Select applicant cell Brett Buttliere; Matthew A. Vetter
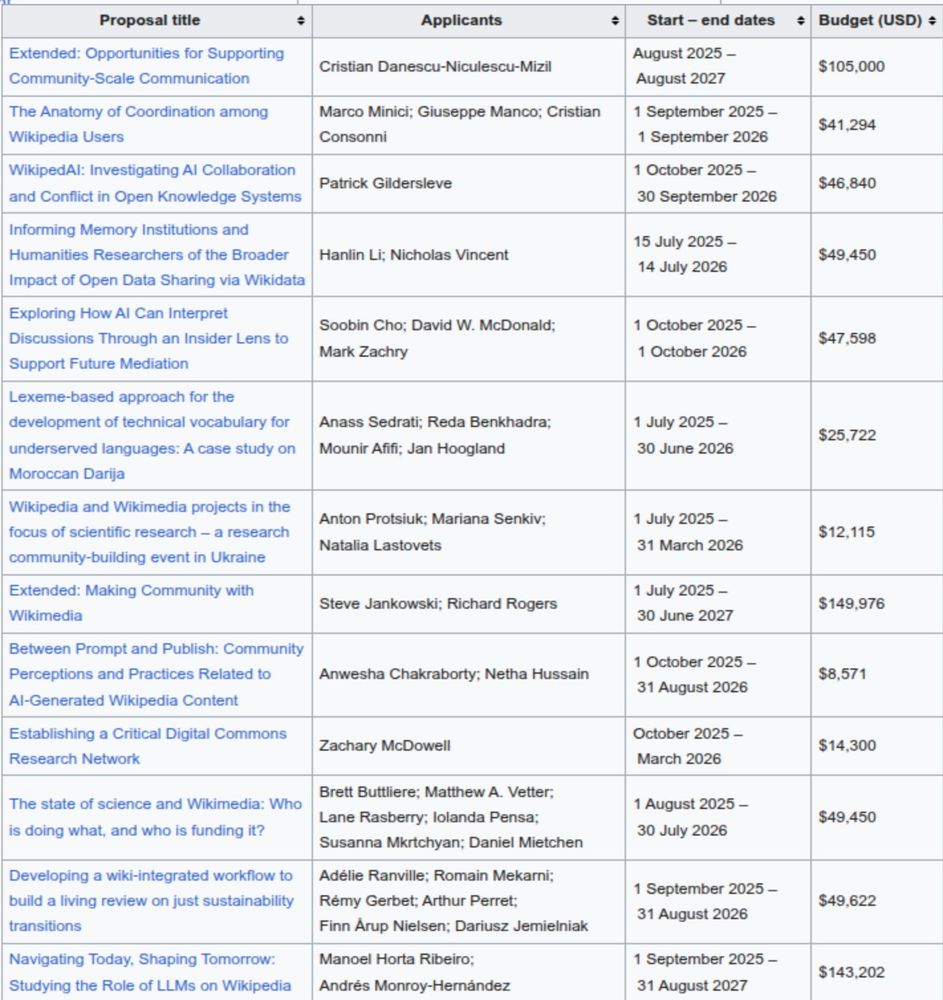The height and width of the screenshot is (1000, 943). point(469,818)
